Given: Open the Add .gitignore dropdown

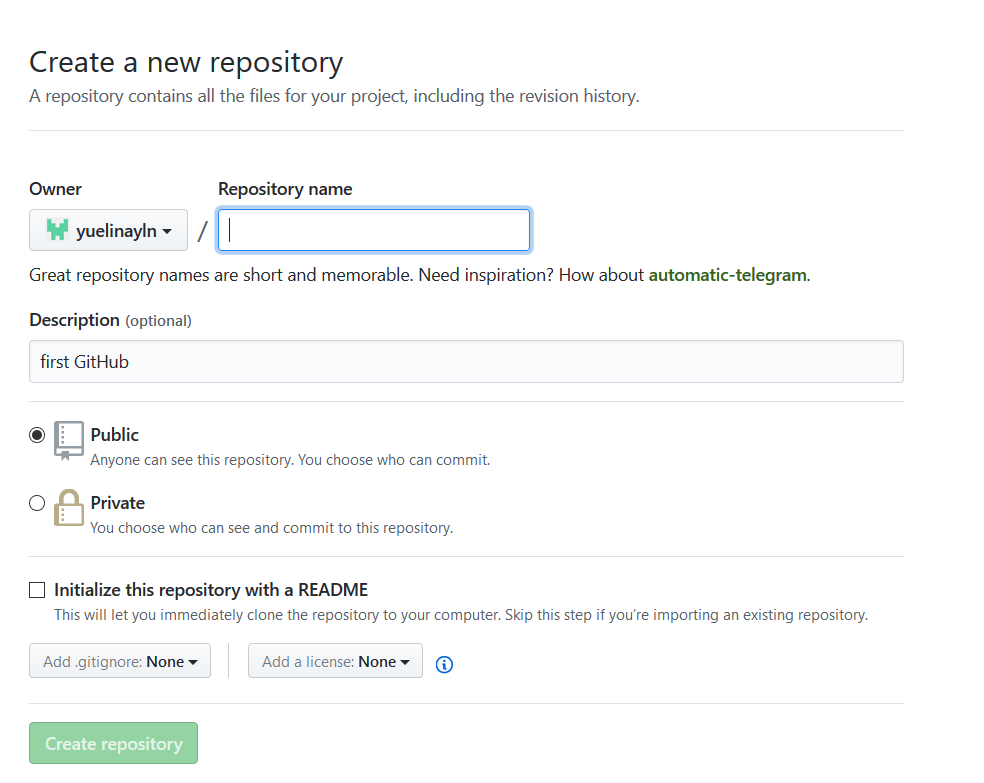Looking at the screenshot, I should pos(120,661).
